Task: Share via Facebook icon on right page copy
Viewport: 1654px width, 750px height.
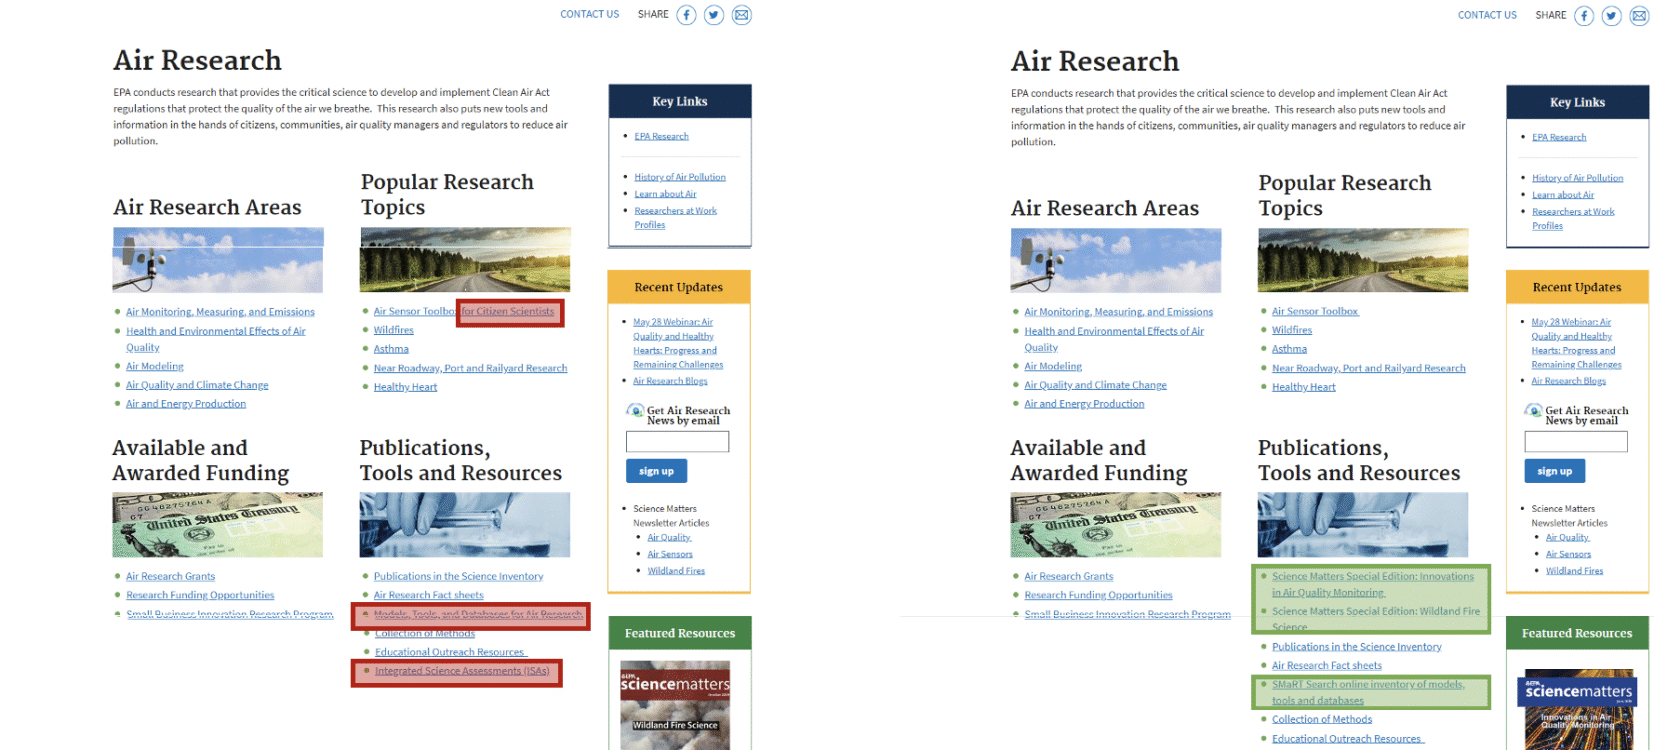Action: 1584,16
